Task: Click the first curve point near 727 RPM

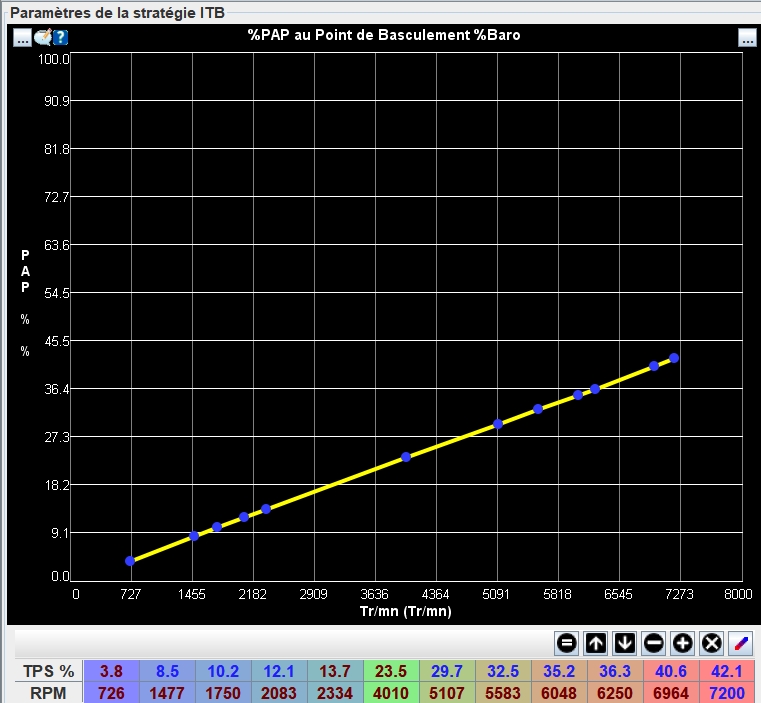Action: click(x=130, y=561)
